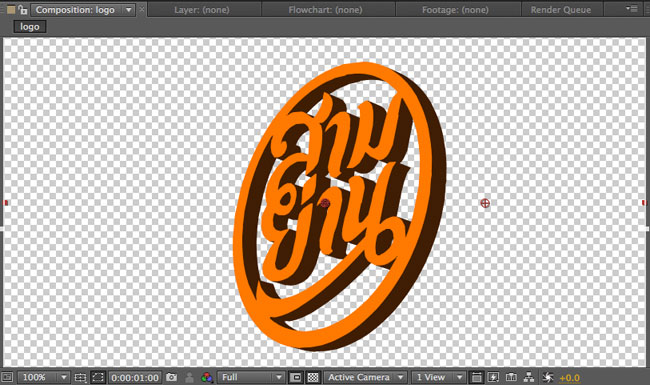Take a snapshot with the camera icon
This screenshot has height=385, width=650.
tap(171, 377)
